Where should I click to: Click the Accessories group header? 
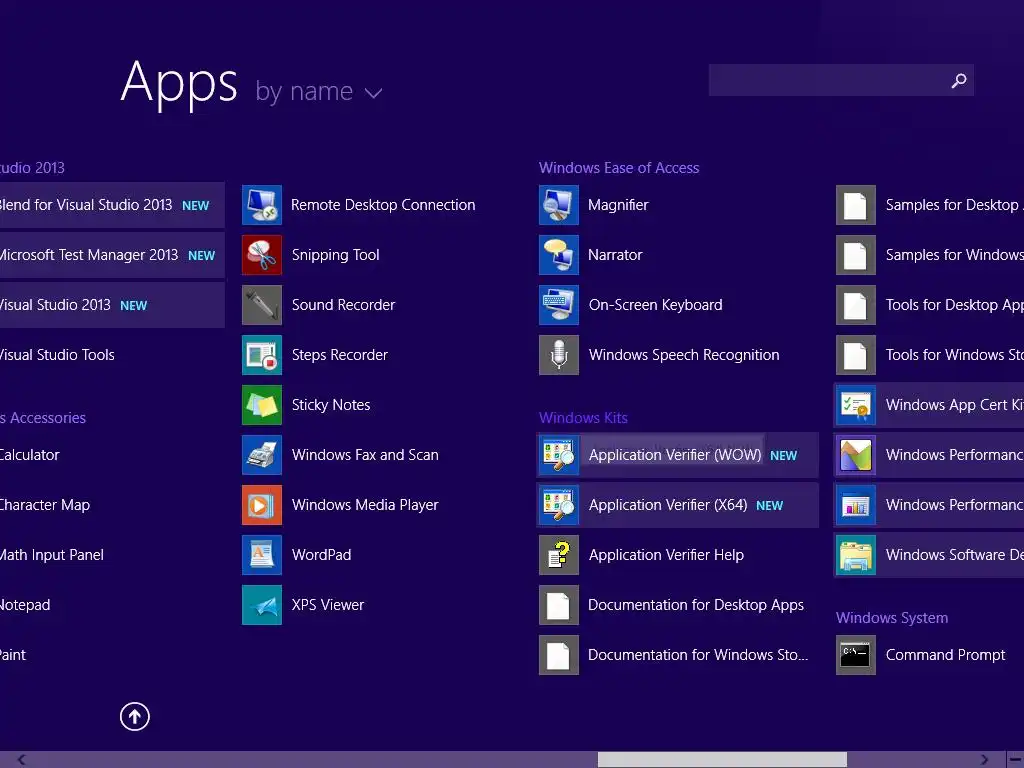(43, 418)
